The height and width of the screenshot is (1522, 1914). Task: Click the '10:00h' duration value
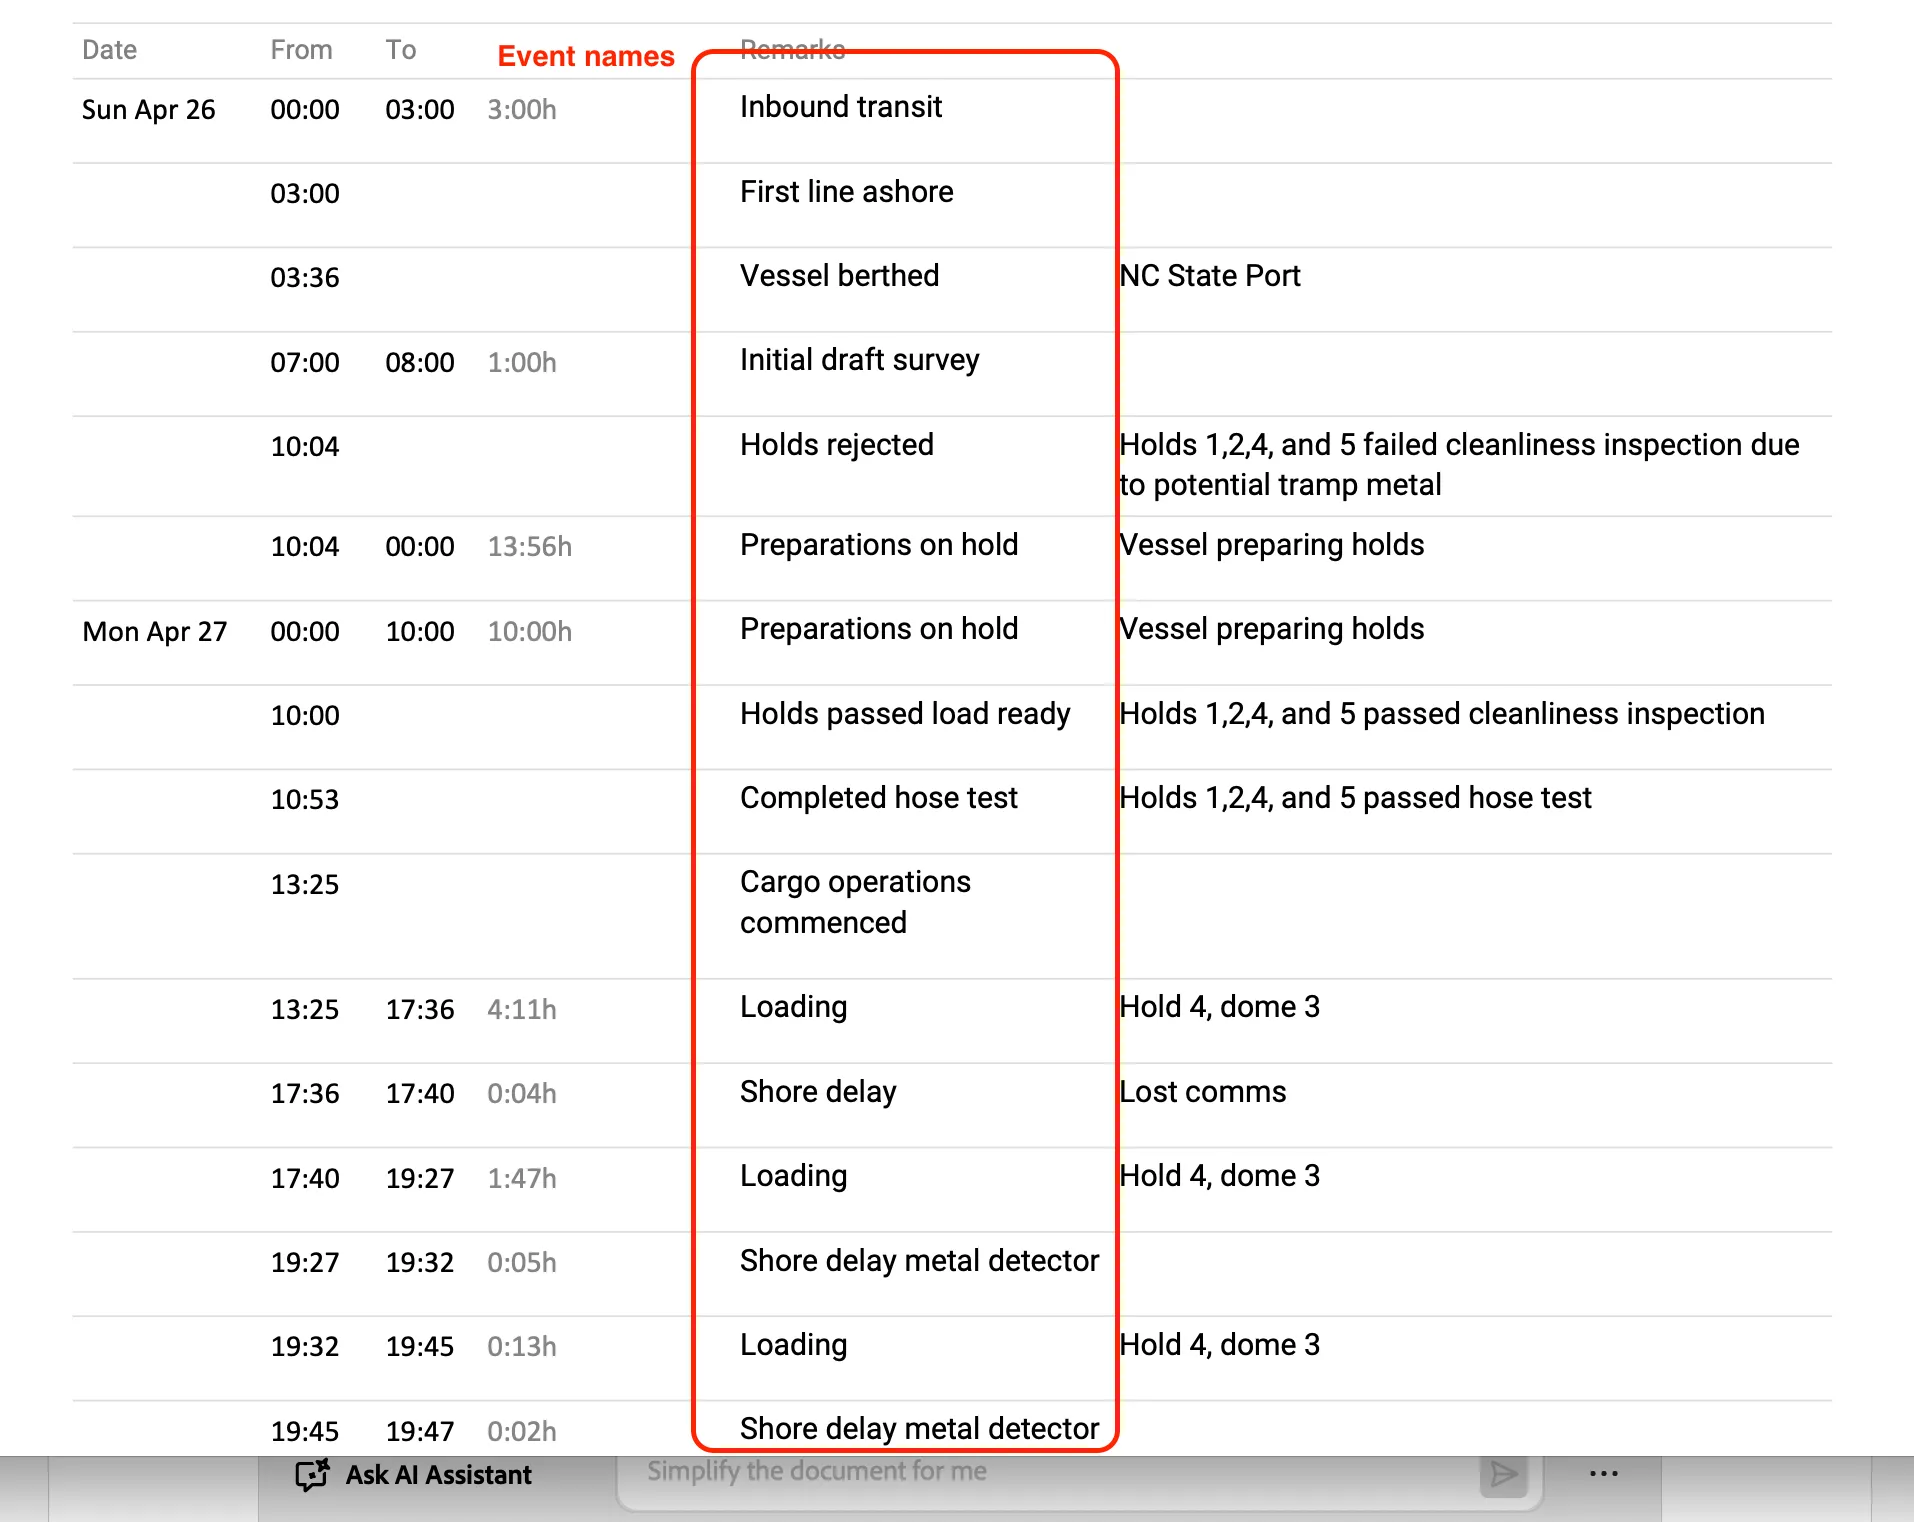[530, 632]
